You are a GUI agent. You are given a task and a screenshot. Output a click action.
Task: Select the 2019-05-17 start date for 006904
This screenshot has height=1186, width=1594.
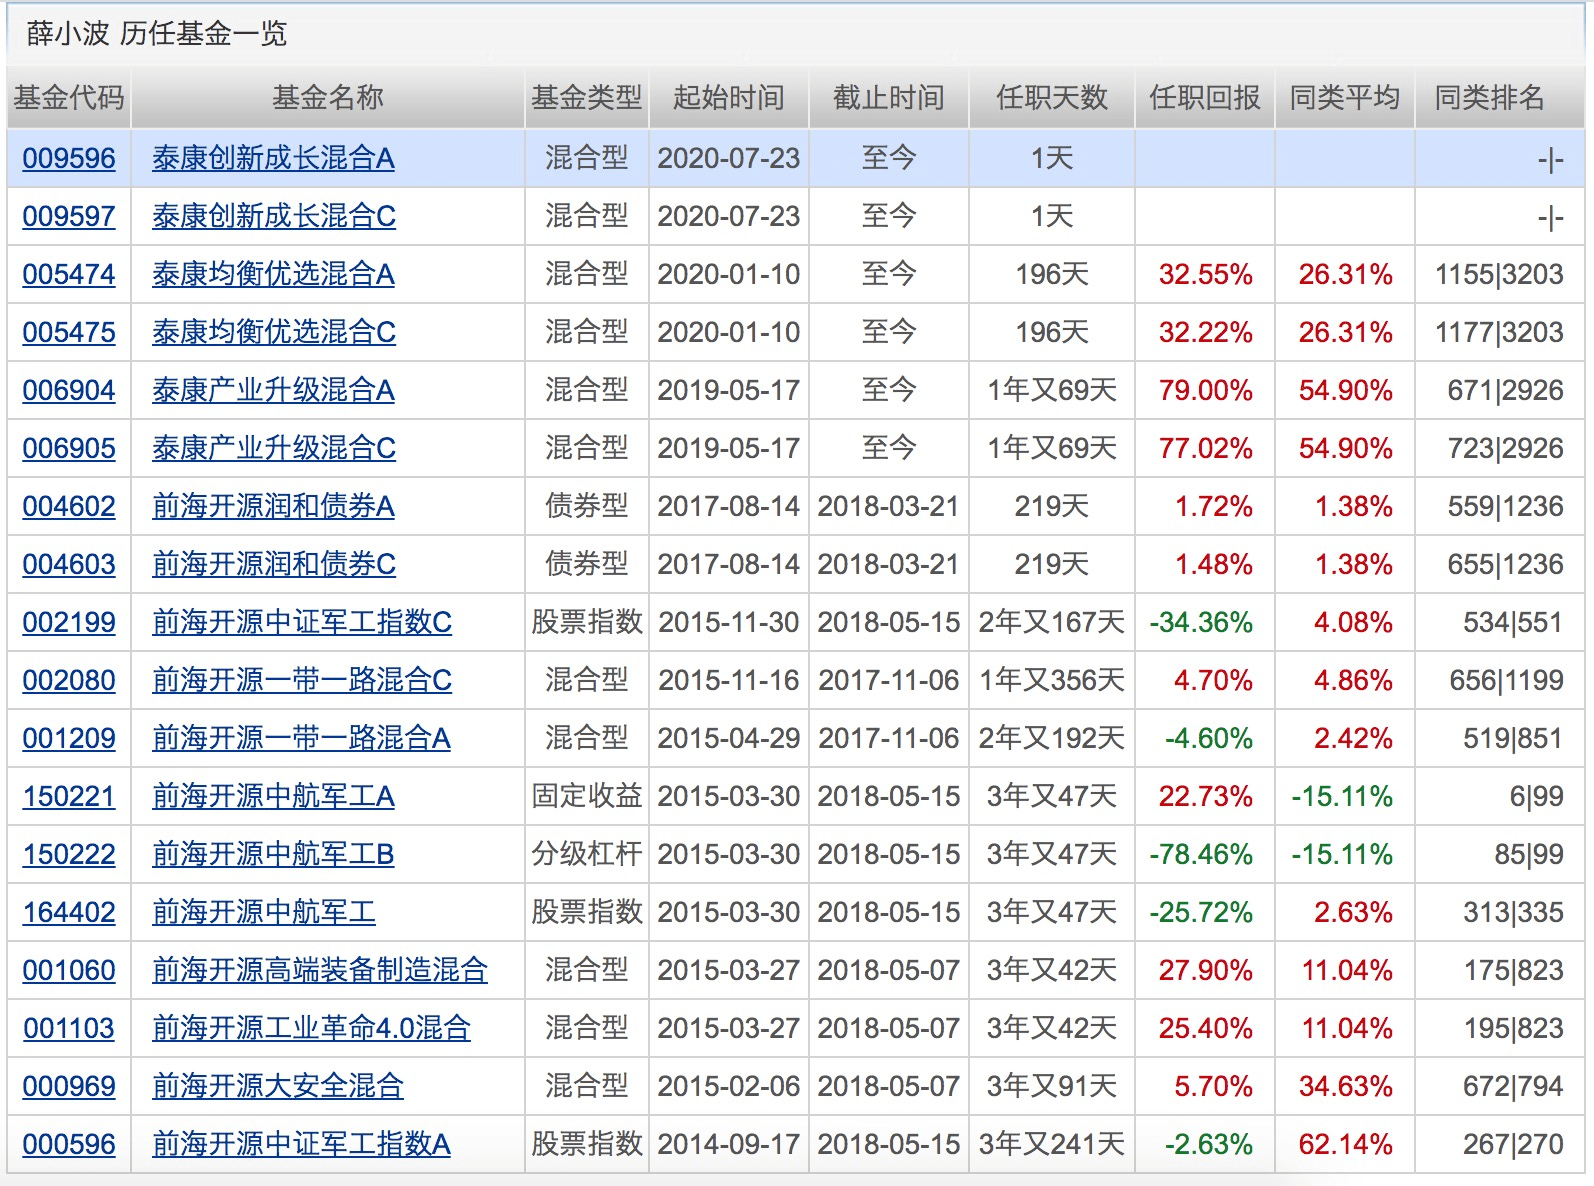click(729, 390)
